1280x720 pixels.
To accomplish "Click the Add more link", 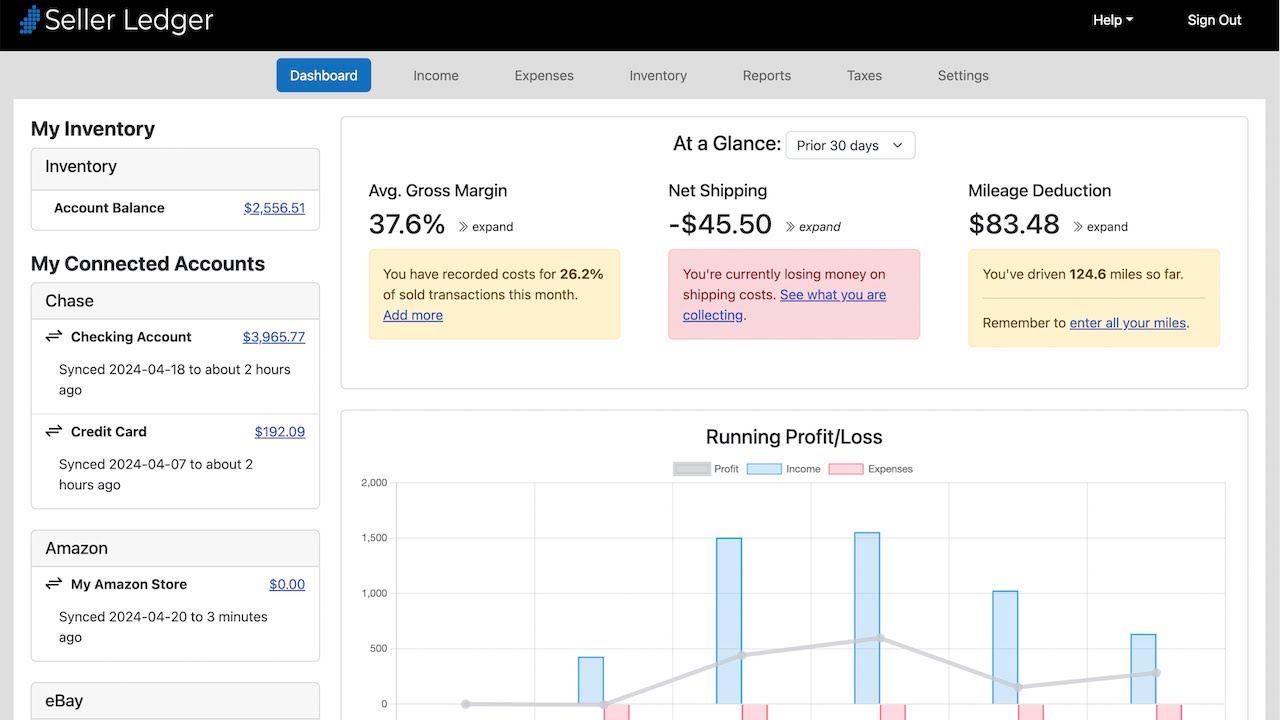I will coord(413,315).
